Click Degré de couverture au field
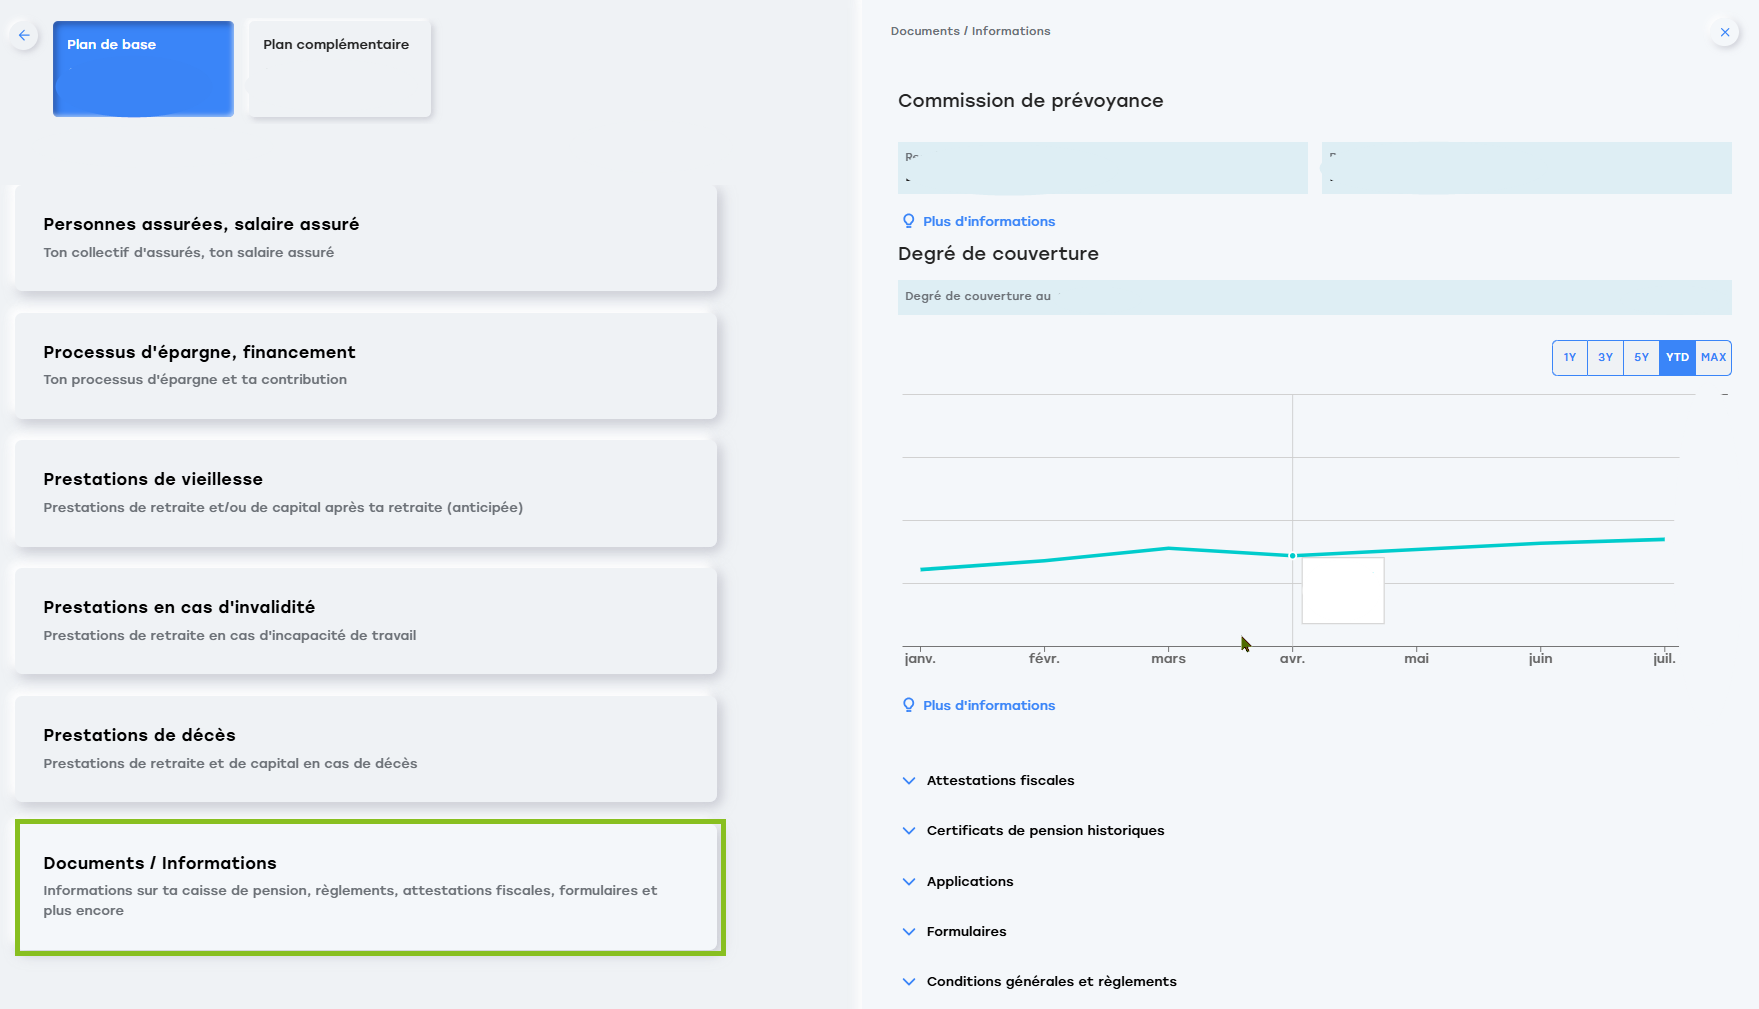 pyautogui.click(x=1314, y=297)
